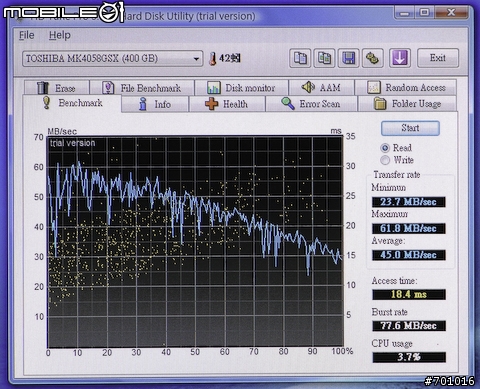Open the options wrench icon
This screenshot has width=480, height=389.
coord(373,58)
